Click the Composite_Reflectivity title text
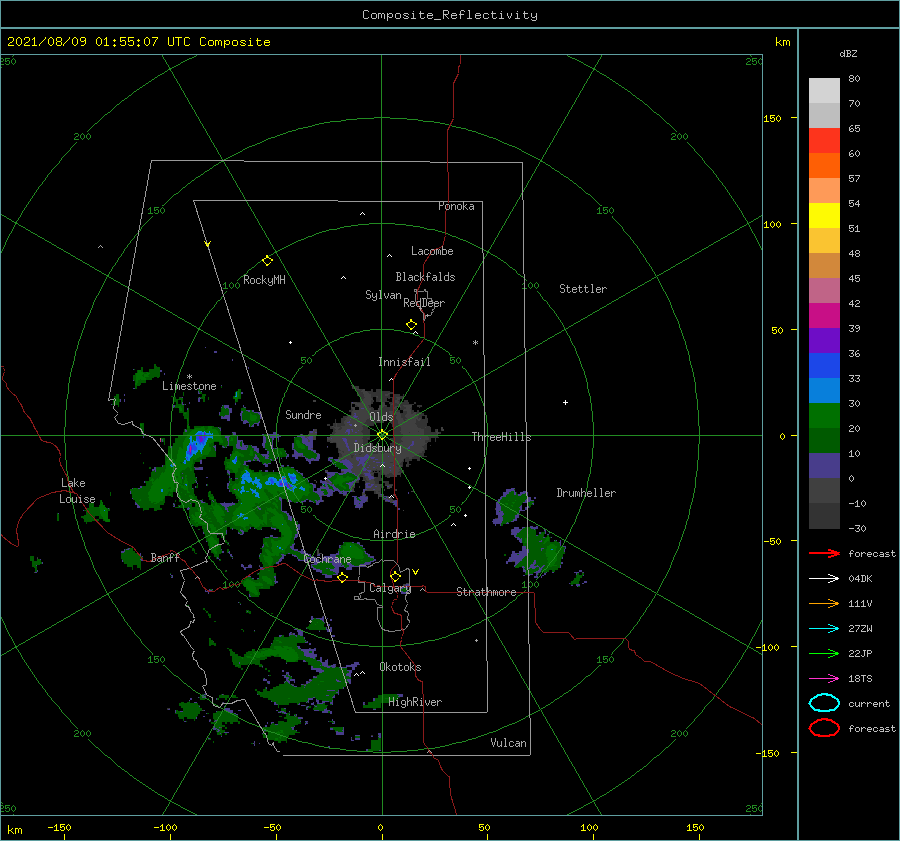The height and width of the screenshot is (841, 900). 450,15
